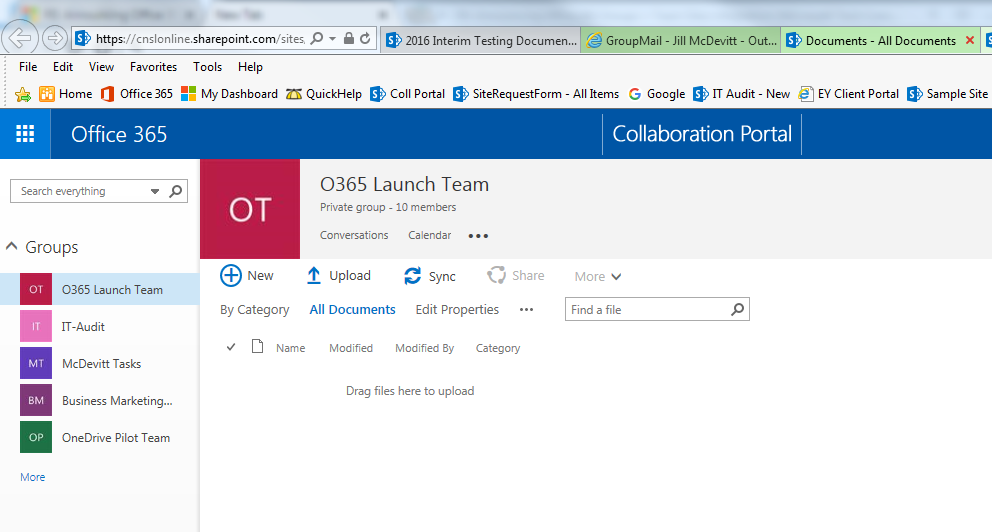Collapse the Groups section chevron
The image size is (992, 532).
coord(11,247)
